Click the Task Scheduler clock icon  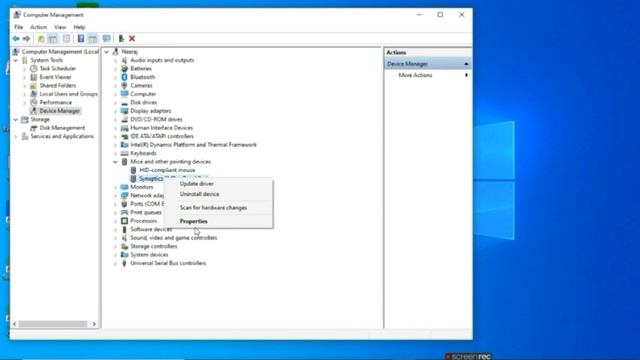pos(34,69)
